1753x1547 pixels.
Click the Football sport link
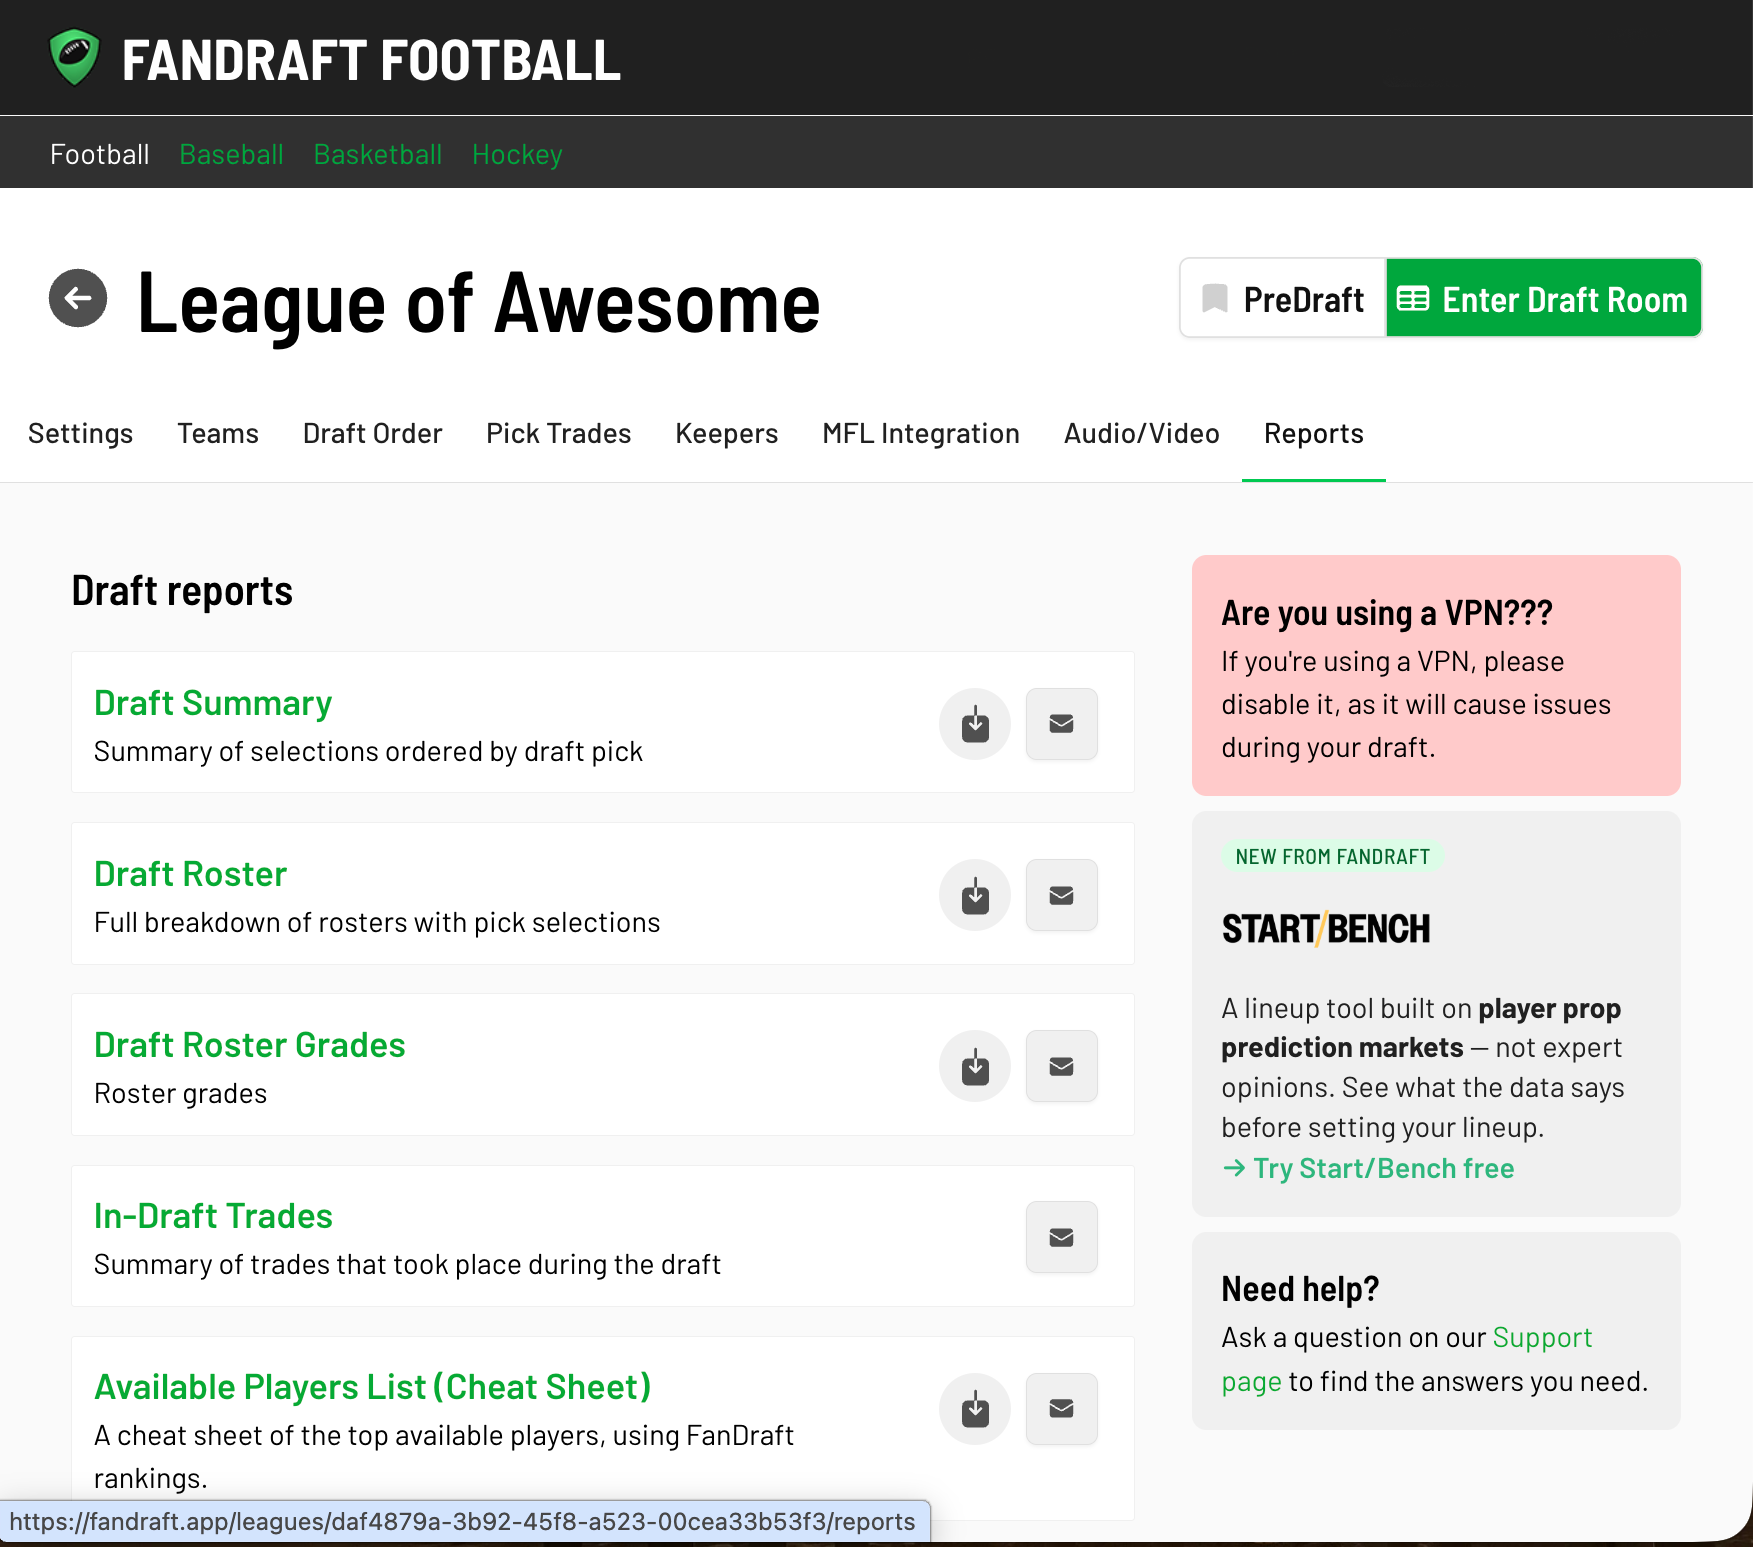point(100,155)
